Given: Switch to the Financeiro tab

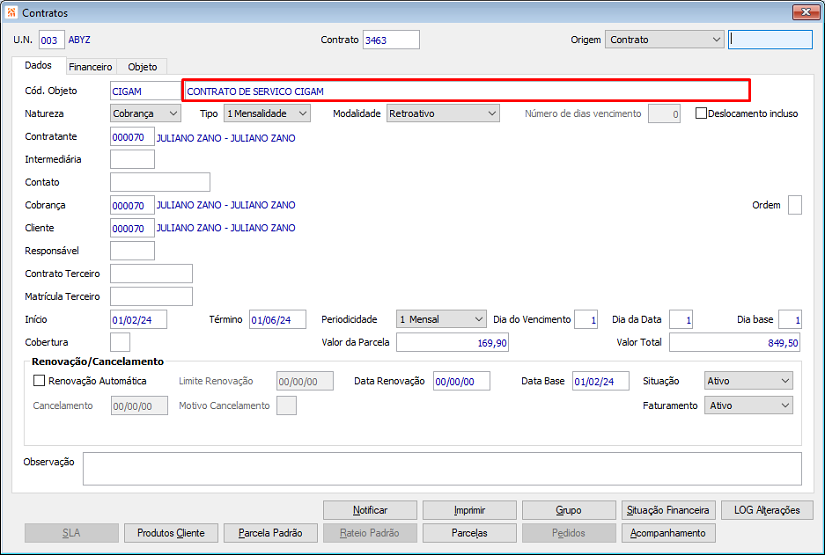Looking at the screenshot, I should click(x=90, y=67).
